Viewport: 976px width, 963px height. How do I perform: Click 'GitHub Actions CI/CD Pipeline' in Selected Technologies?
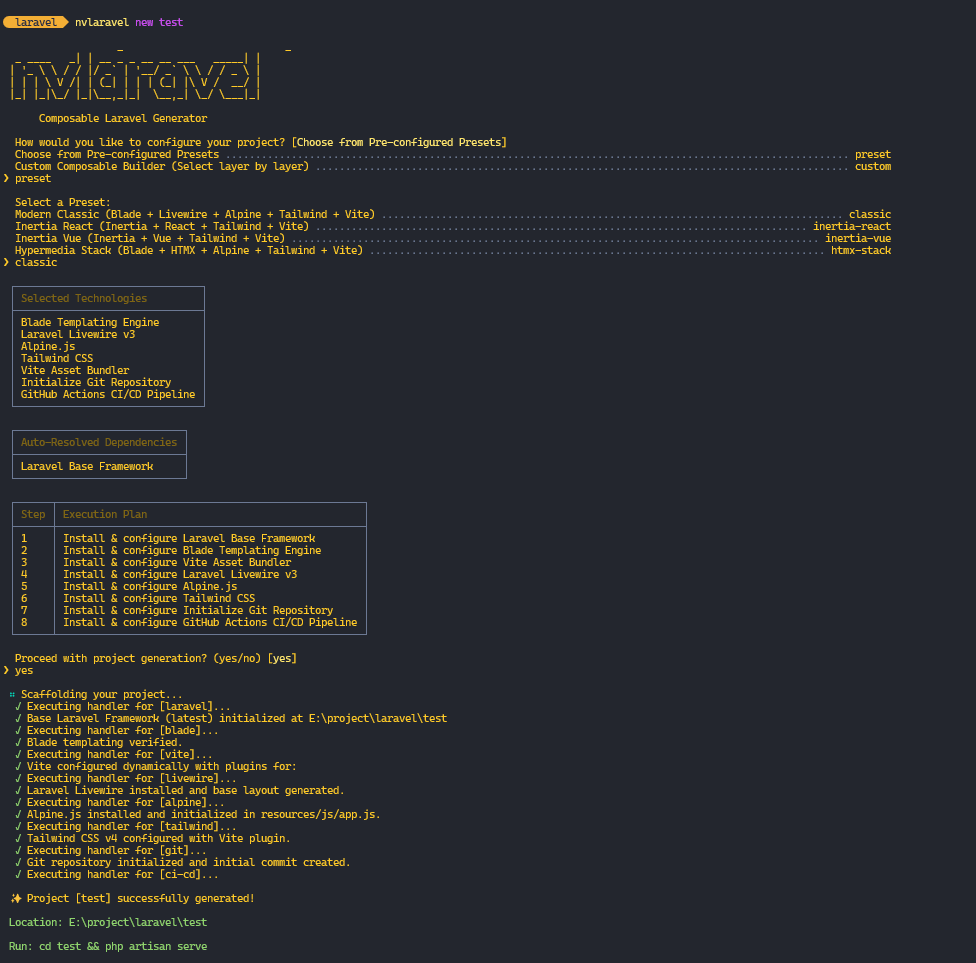coord(108,394)
